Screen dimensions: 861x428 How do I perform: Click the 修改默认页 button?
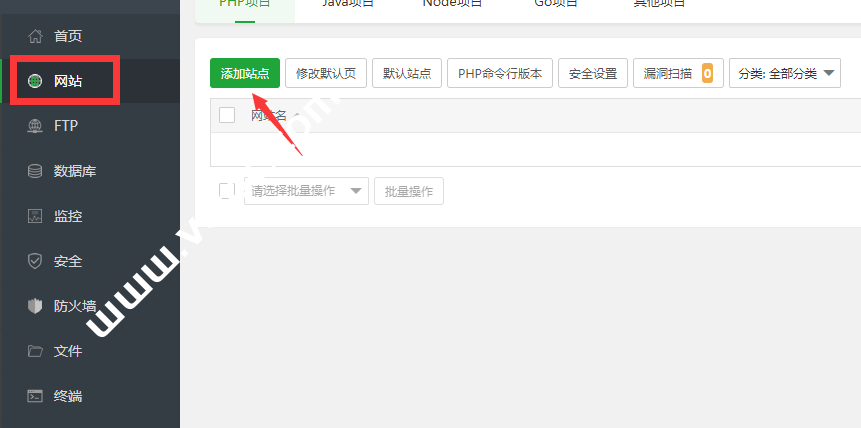tap(326, 73)
